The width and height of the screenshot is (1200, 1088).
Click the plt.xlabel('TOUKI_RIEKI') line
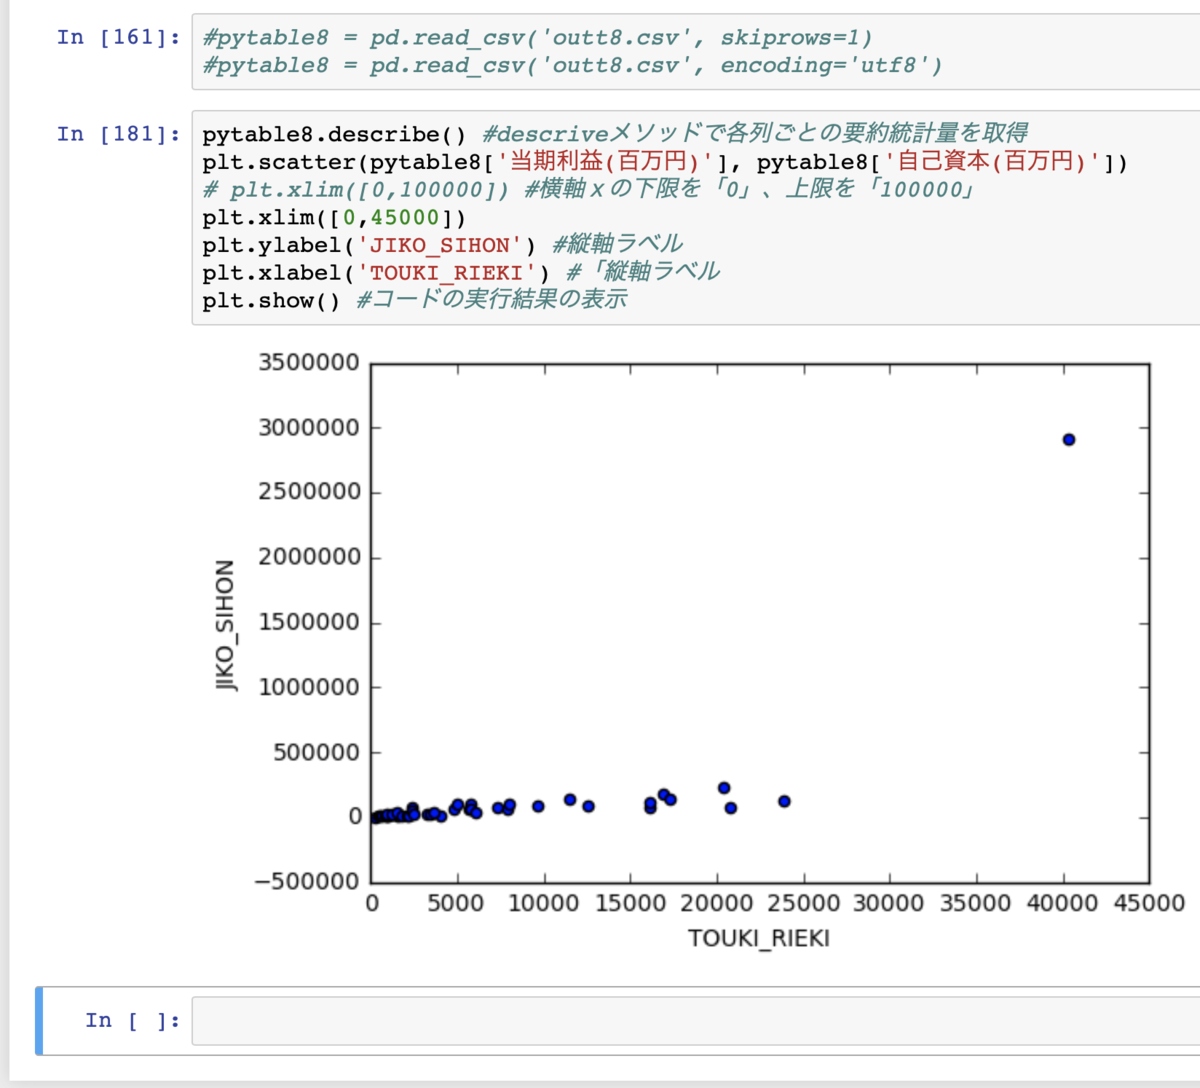click(461, 272)
